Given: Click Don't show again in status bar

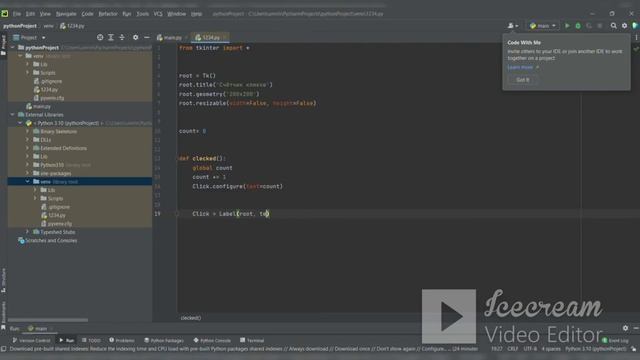Looking at the screenshot, I should [395, 349].
